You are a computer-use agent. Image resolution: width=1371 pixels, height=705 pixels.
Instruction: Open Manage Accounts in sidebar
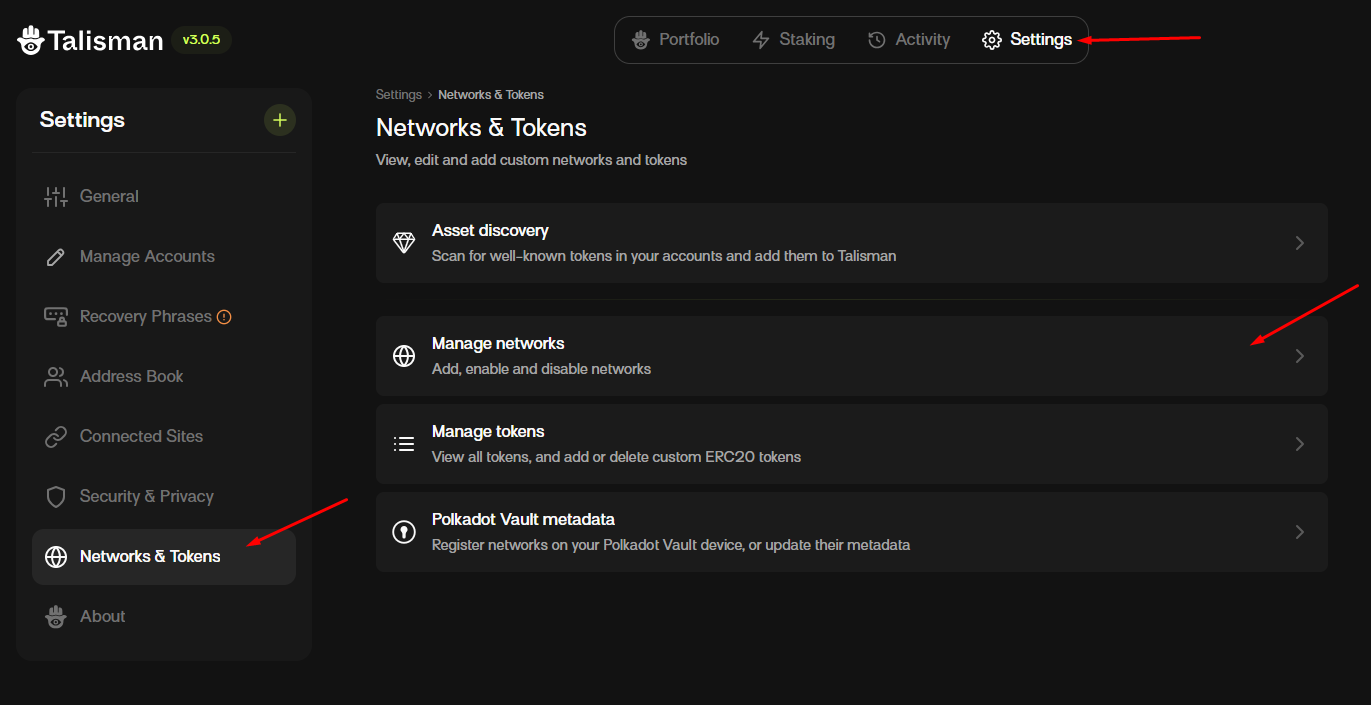tap(147, 257)
